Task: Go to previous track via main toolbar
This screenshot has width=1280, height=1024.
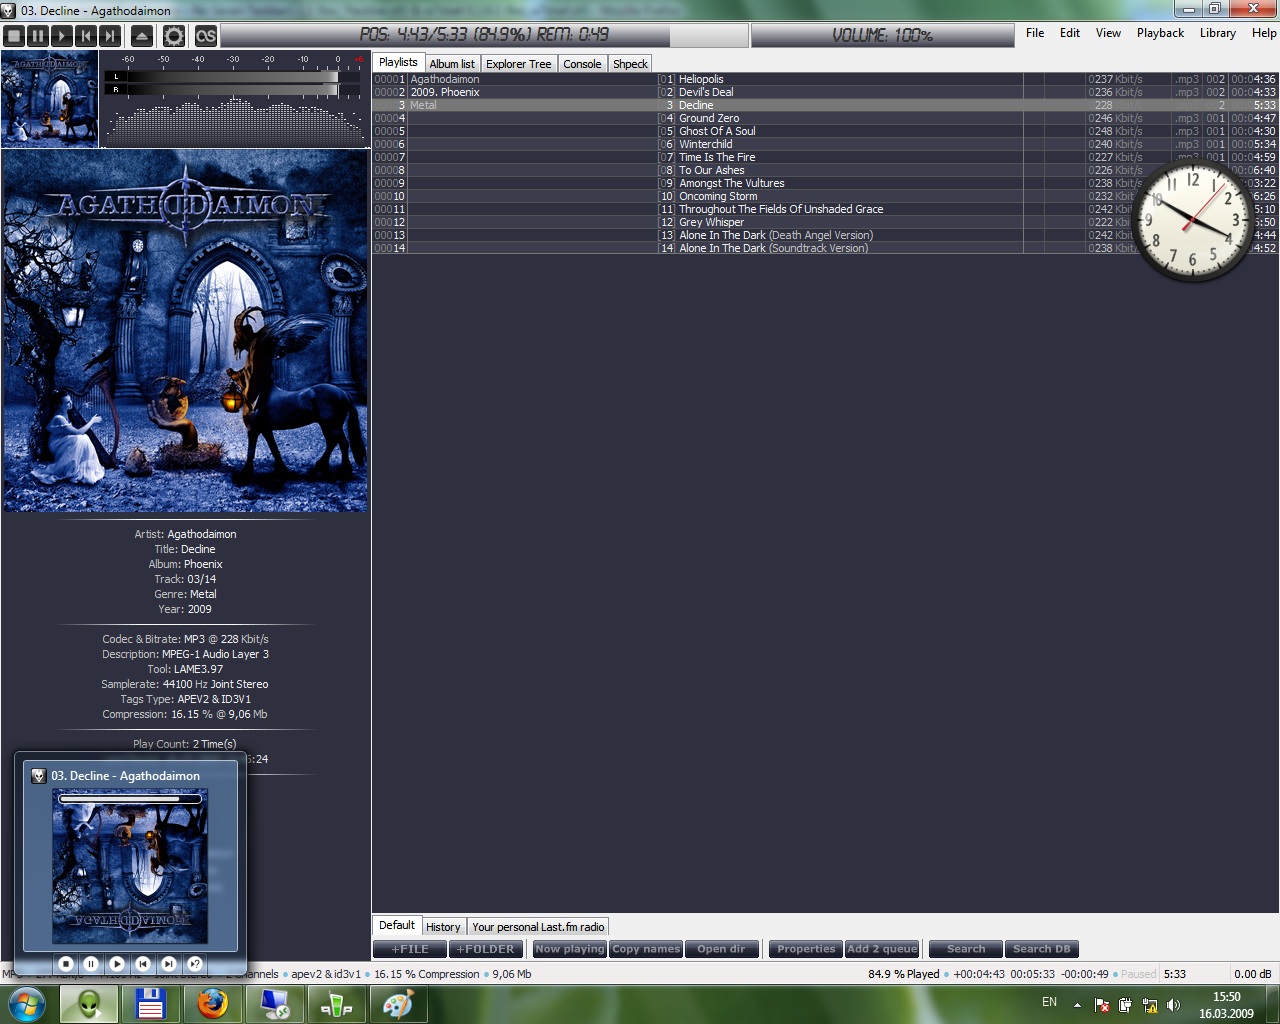Action: click(x=86, y=36)
